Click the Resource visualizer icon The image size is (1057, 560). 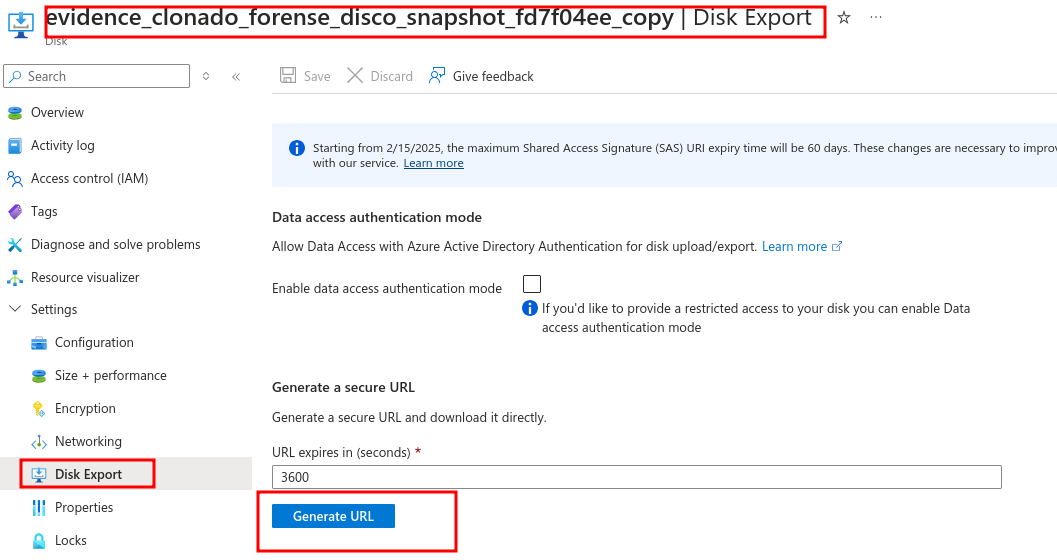[x=15, y=278]
